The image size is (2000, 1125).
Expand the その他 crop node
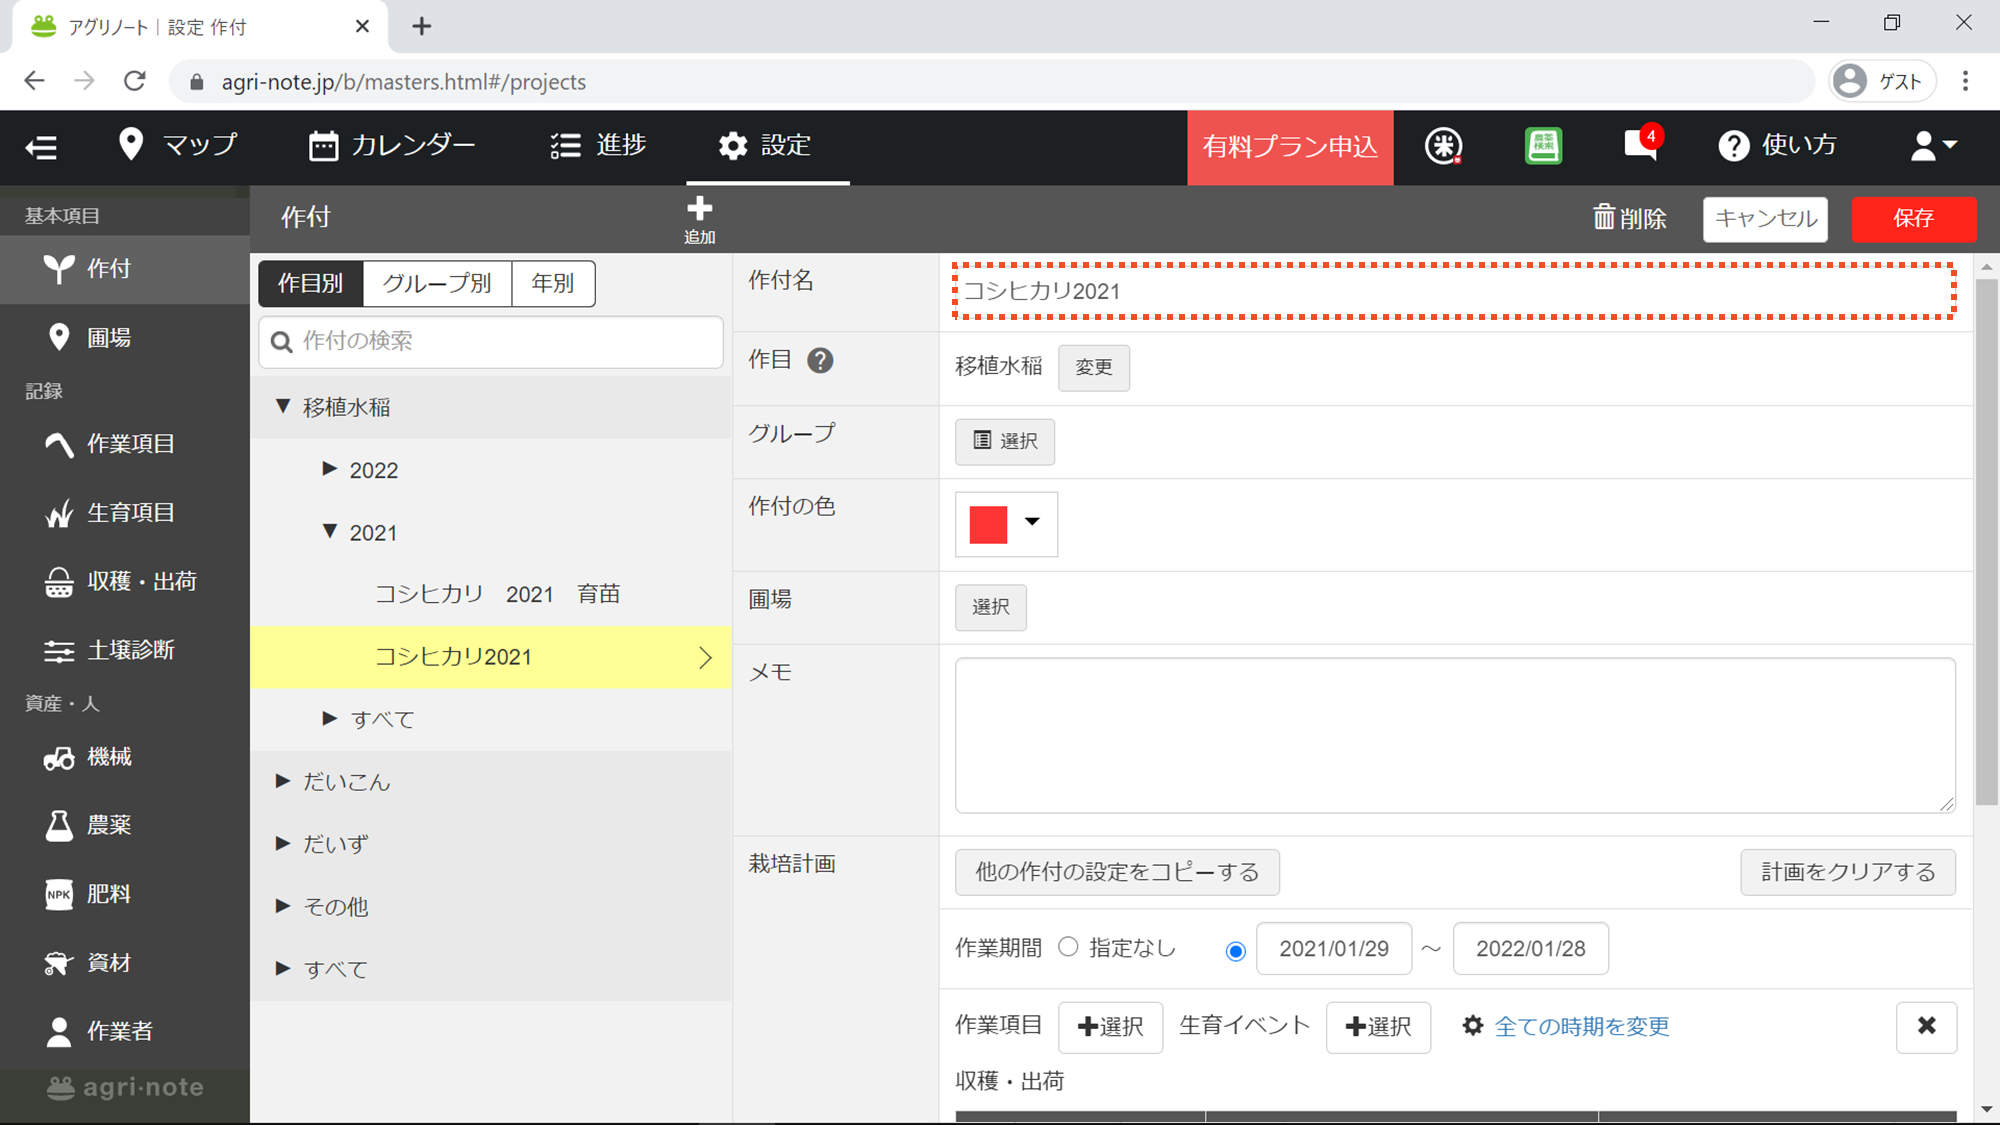[x=283, y=906]
